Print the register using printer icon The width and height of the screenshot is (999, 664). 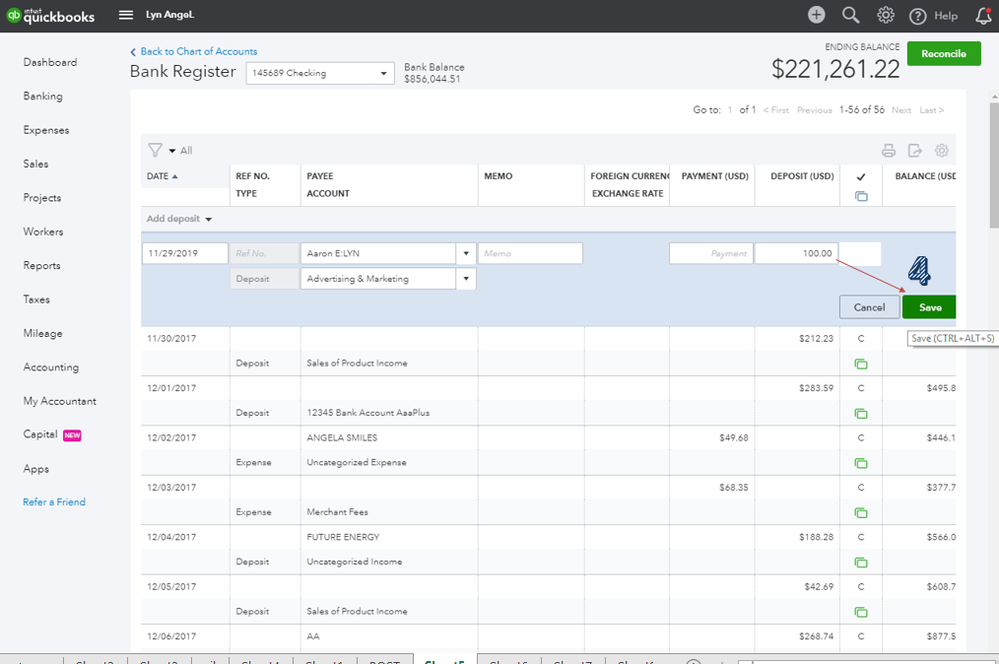888,150
